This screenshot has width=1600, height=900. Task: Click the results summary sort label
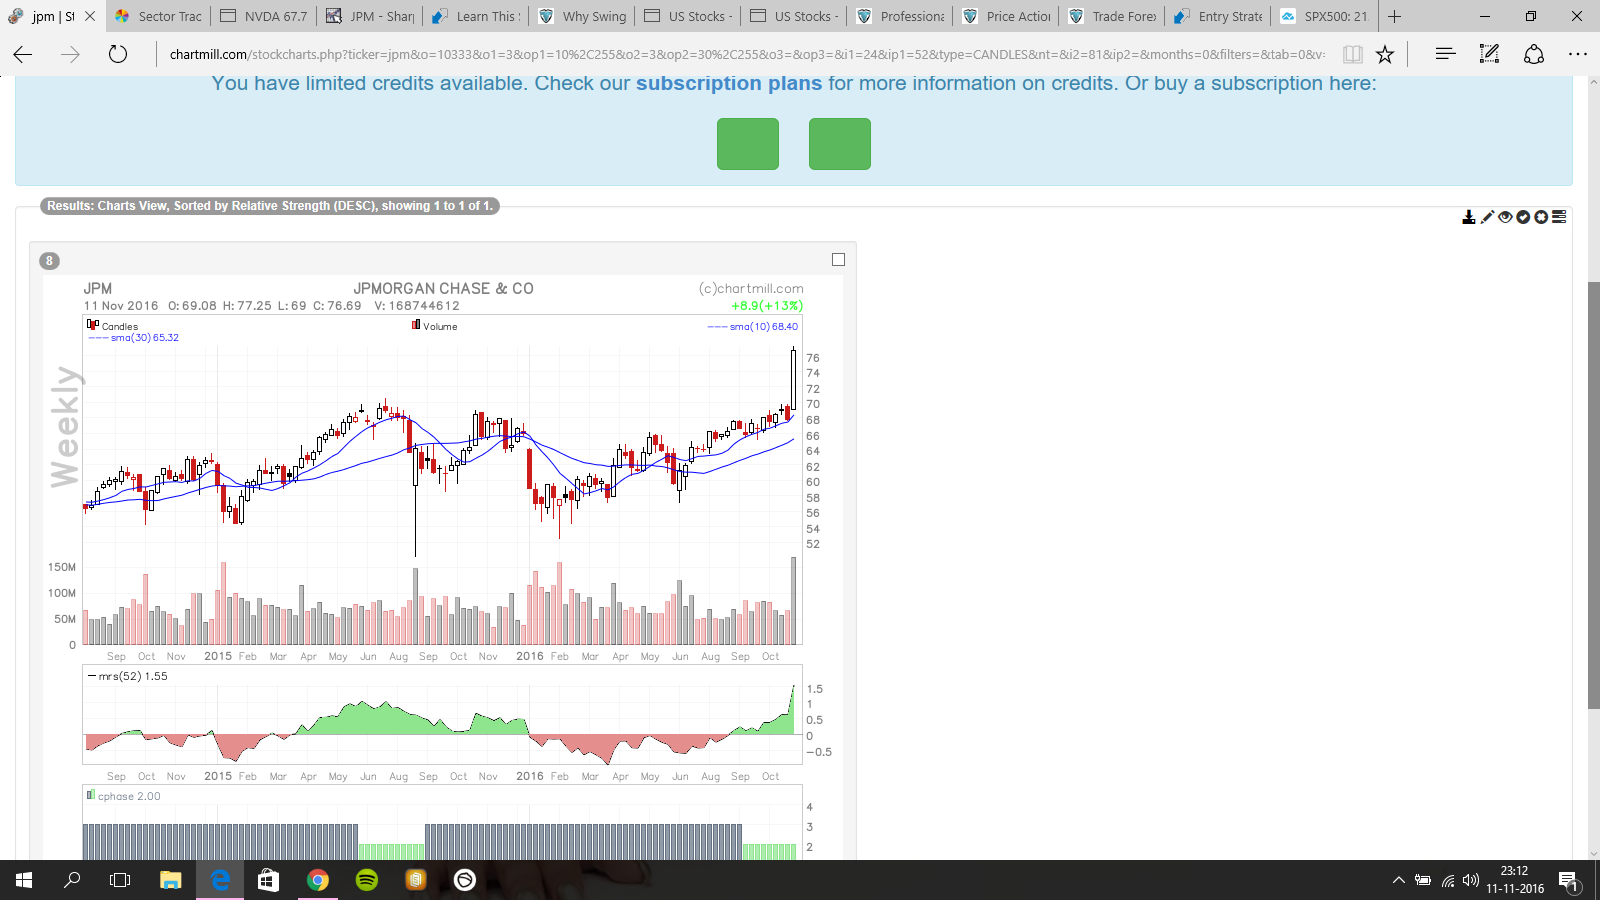click(270, 206)
